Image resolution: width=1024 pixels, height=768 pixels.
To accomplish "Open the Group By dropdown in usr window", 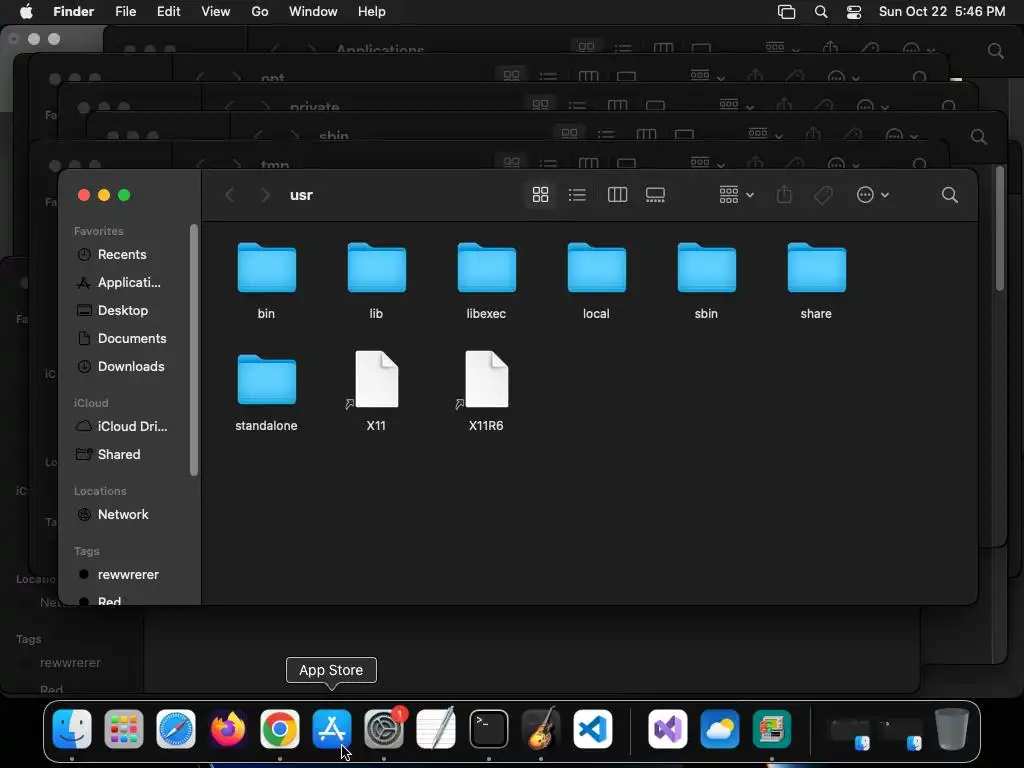I will [x=736, y=195].
